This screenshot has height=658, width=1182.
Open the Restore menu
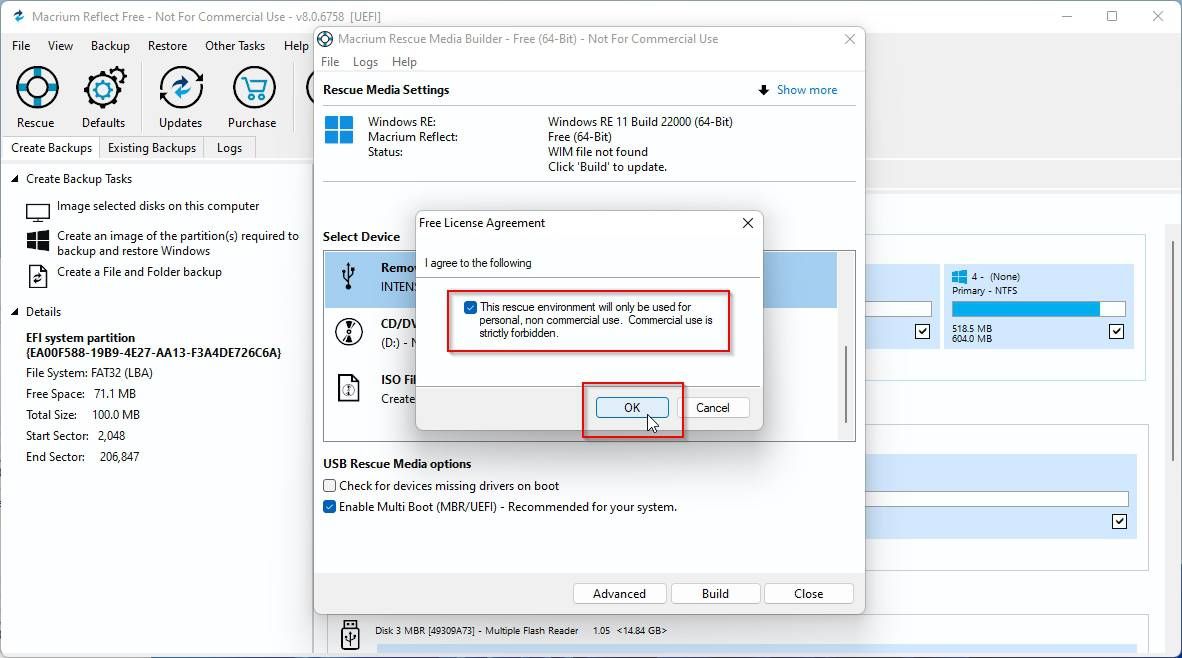coord(167,46)
